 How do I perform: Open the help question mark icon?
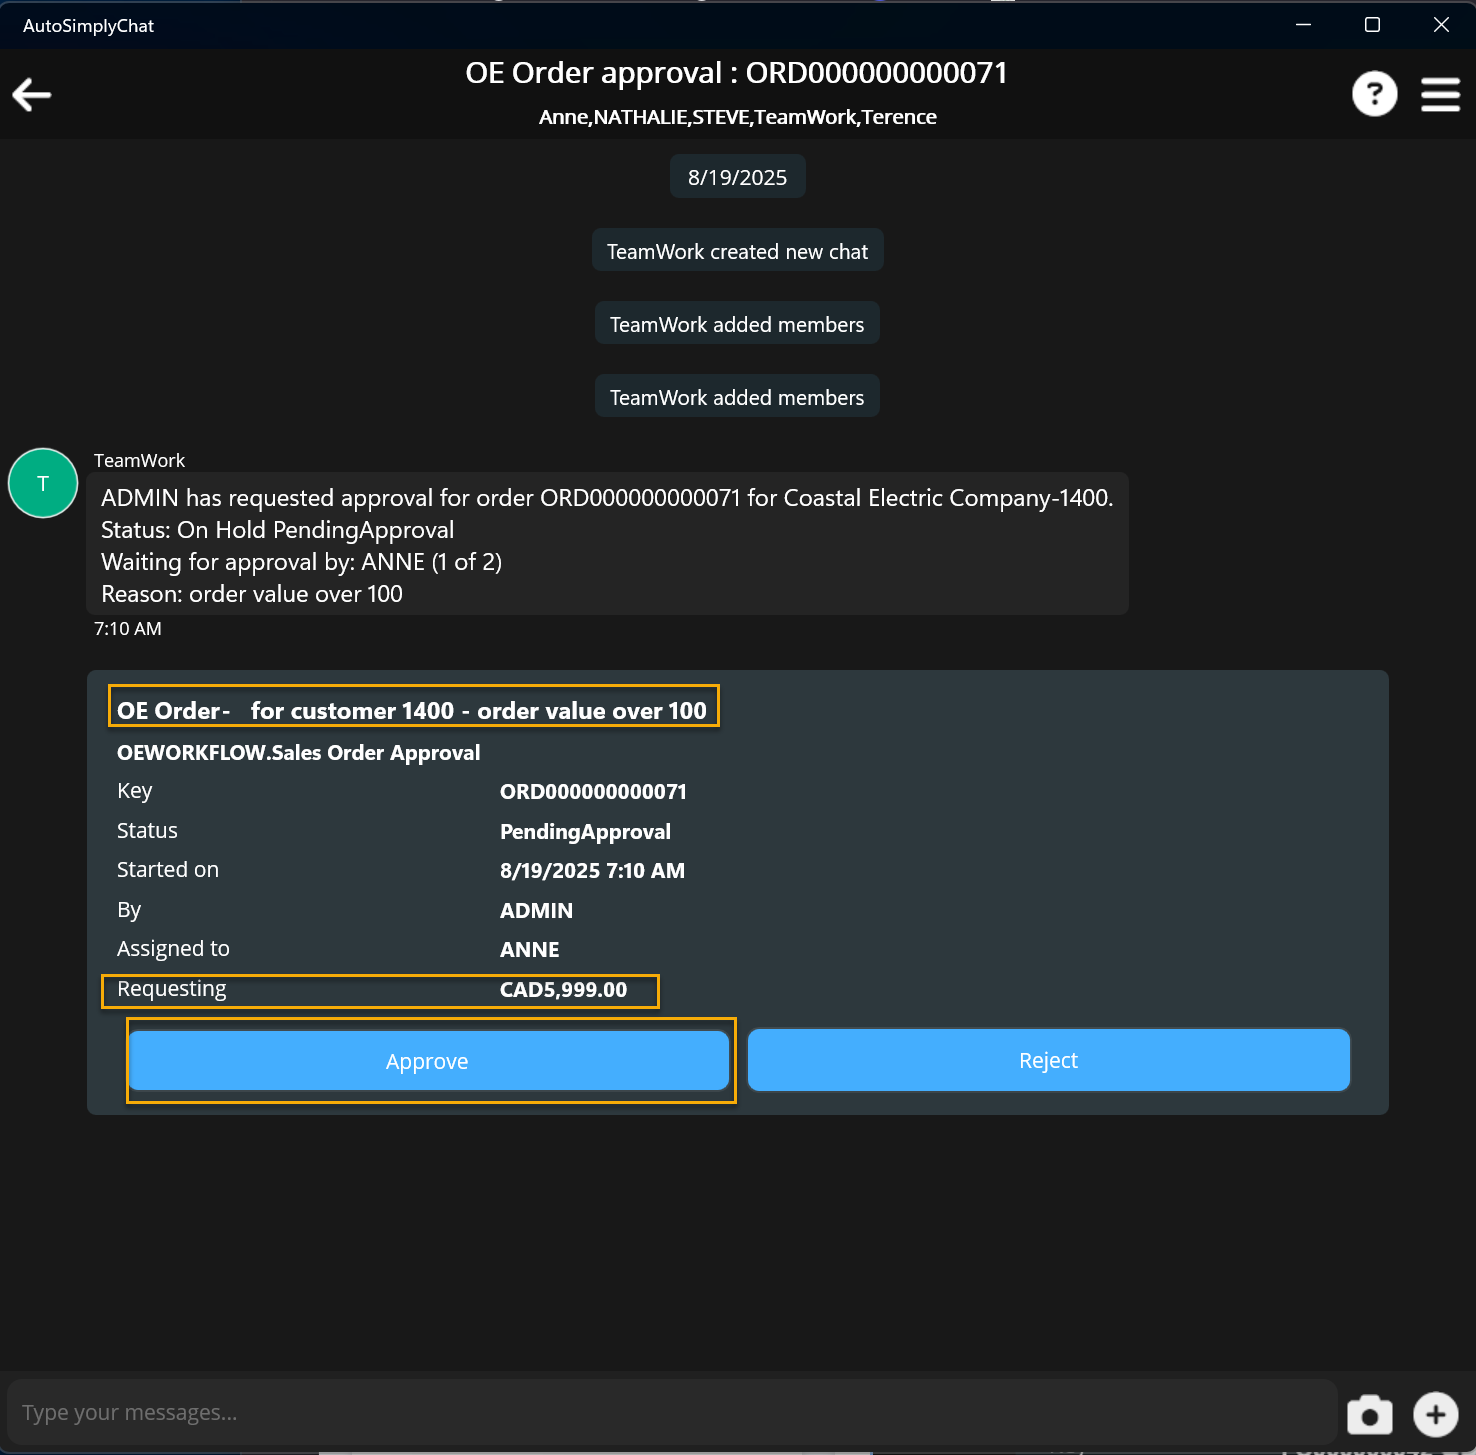coord(1374,95)
